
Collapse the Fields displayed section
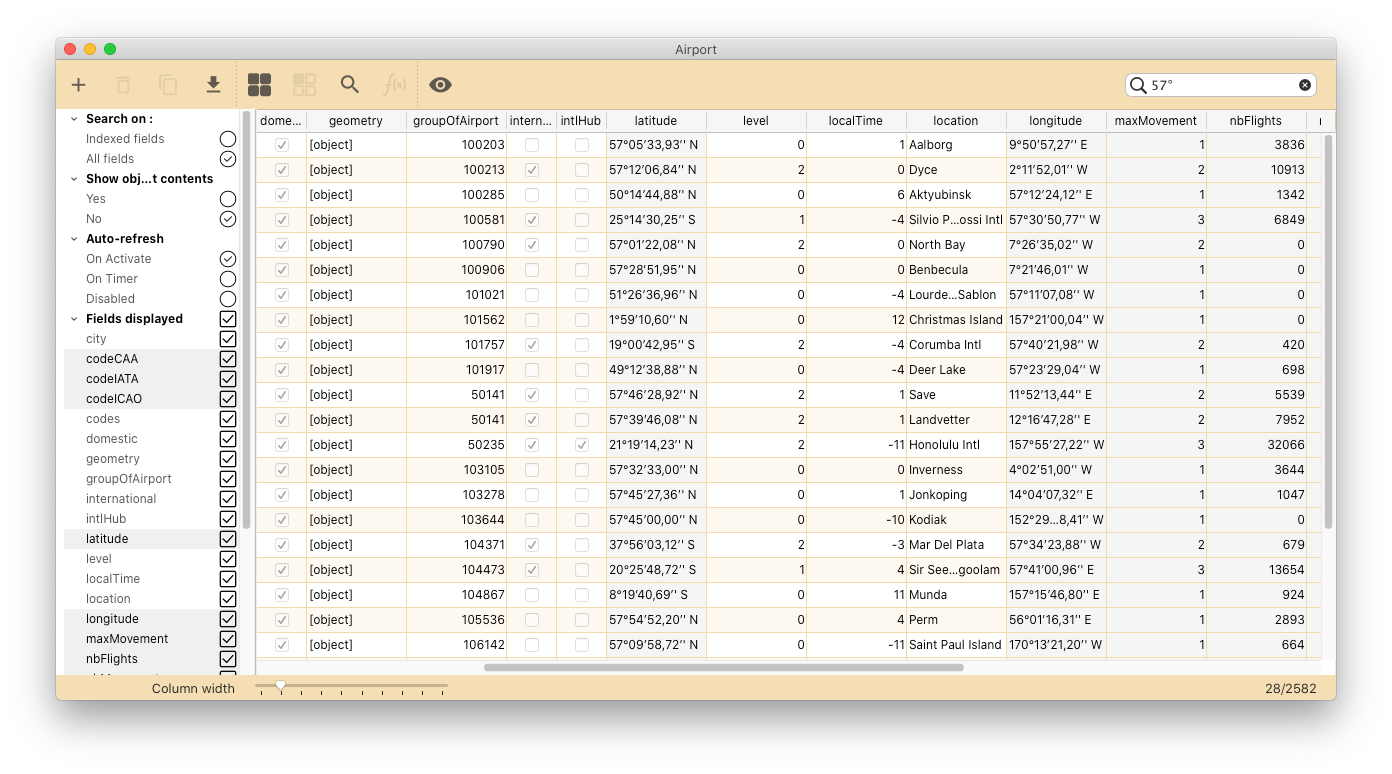(x=73, y=319)
